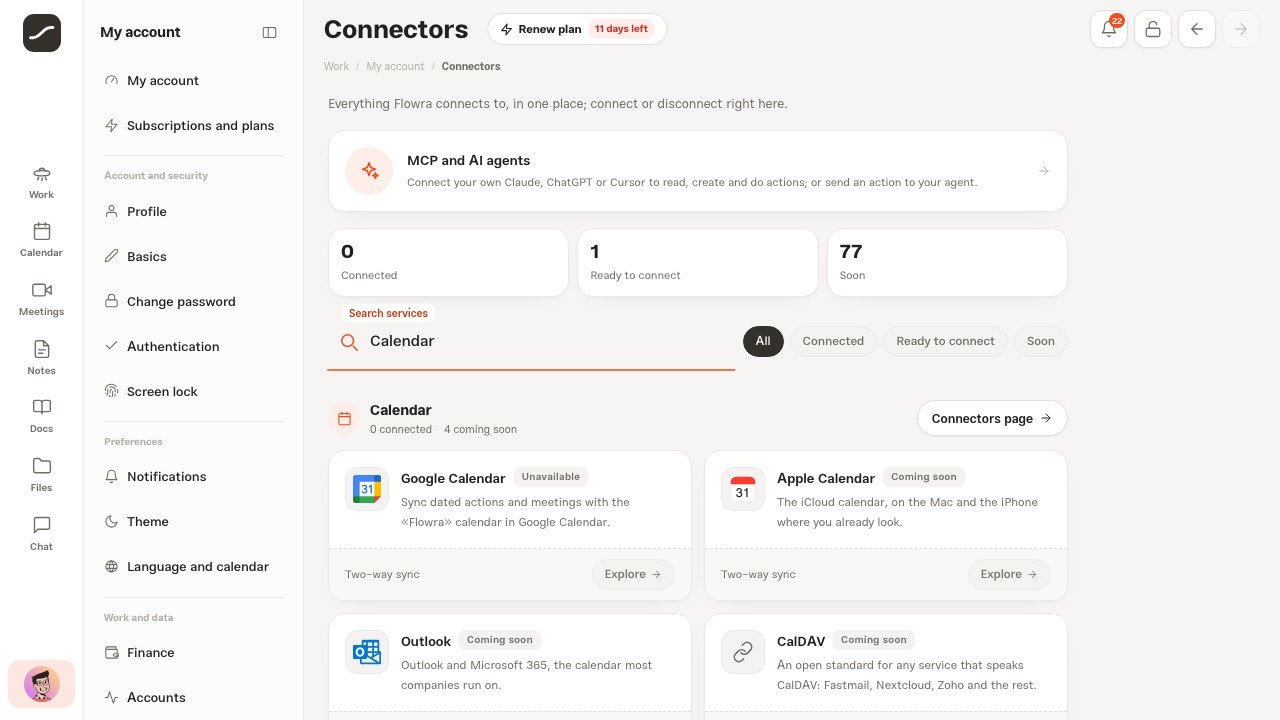Explore the Google Calendar connector
The image size is (1280, 720).
[633, 574]
